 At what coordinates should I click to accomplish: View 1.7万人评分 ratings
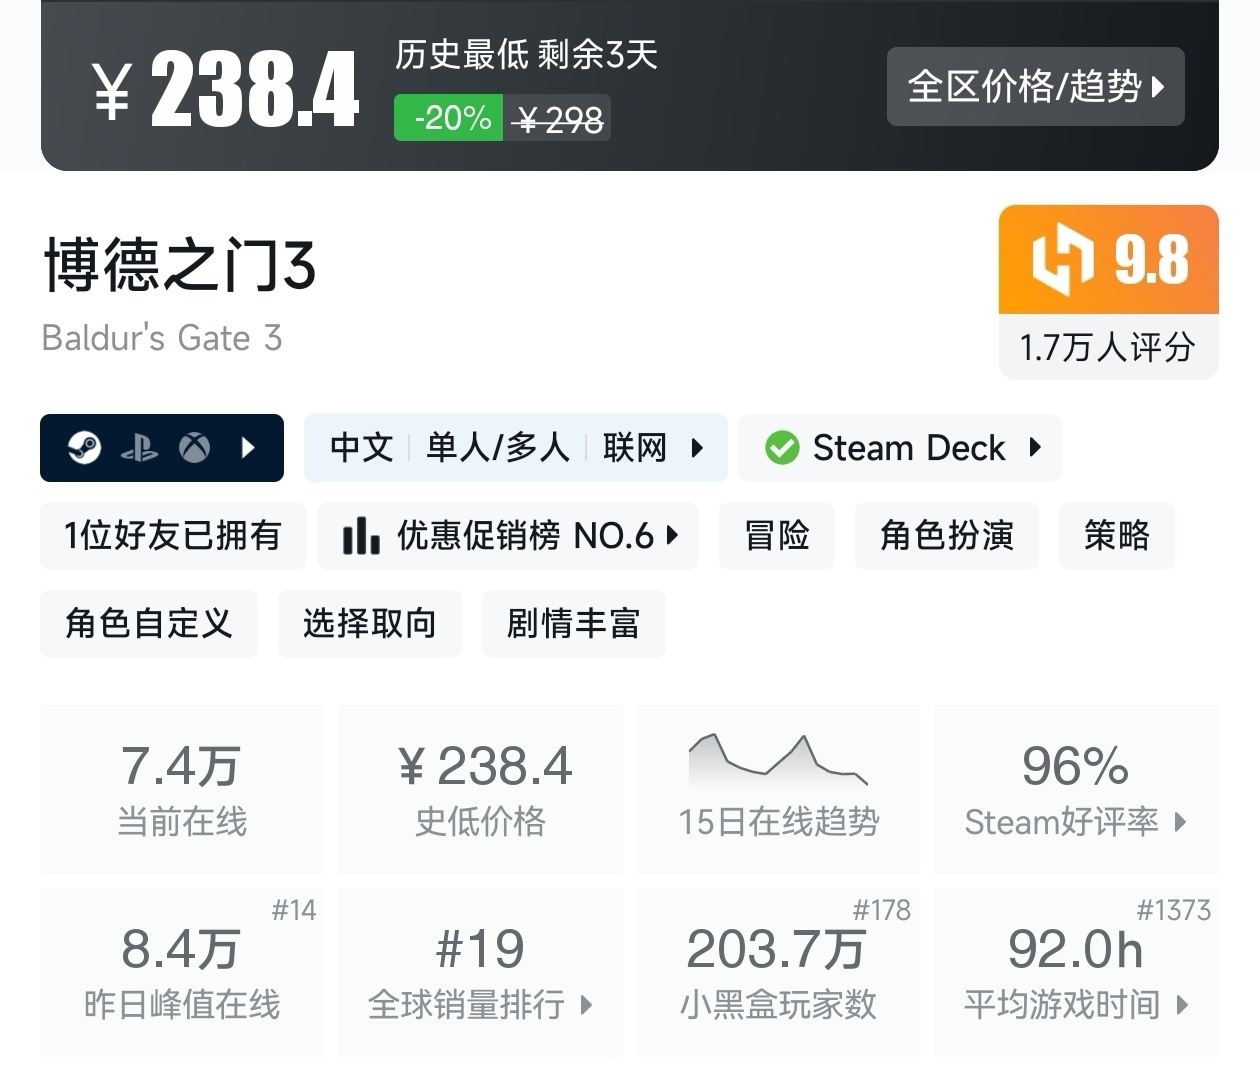point(1108,347)
